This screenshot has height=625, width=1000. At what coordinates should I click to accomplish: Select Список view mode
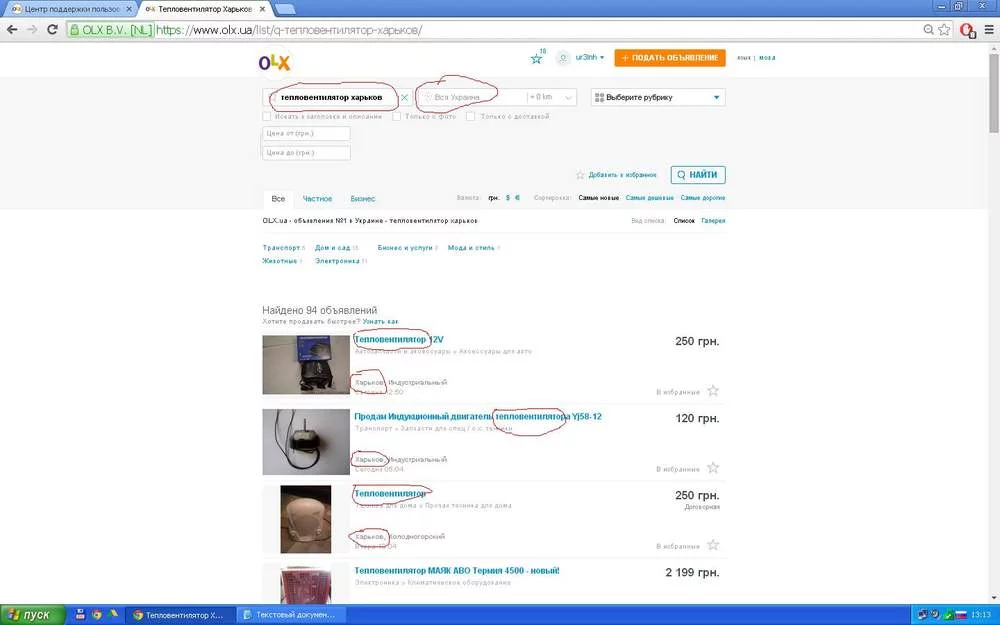[684, 221]
